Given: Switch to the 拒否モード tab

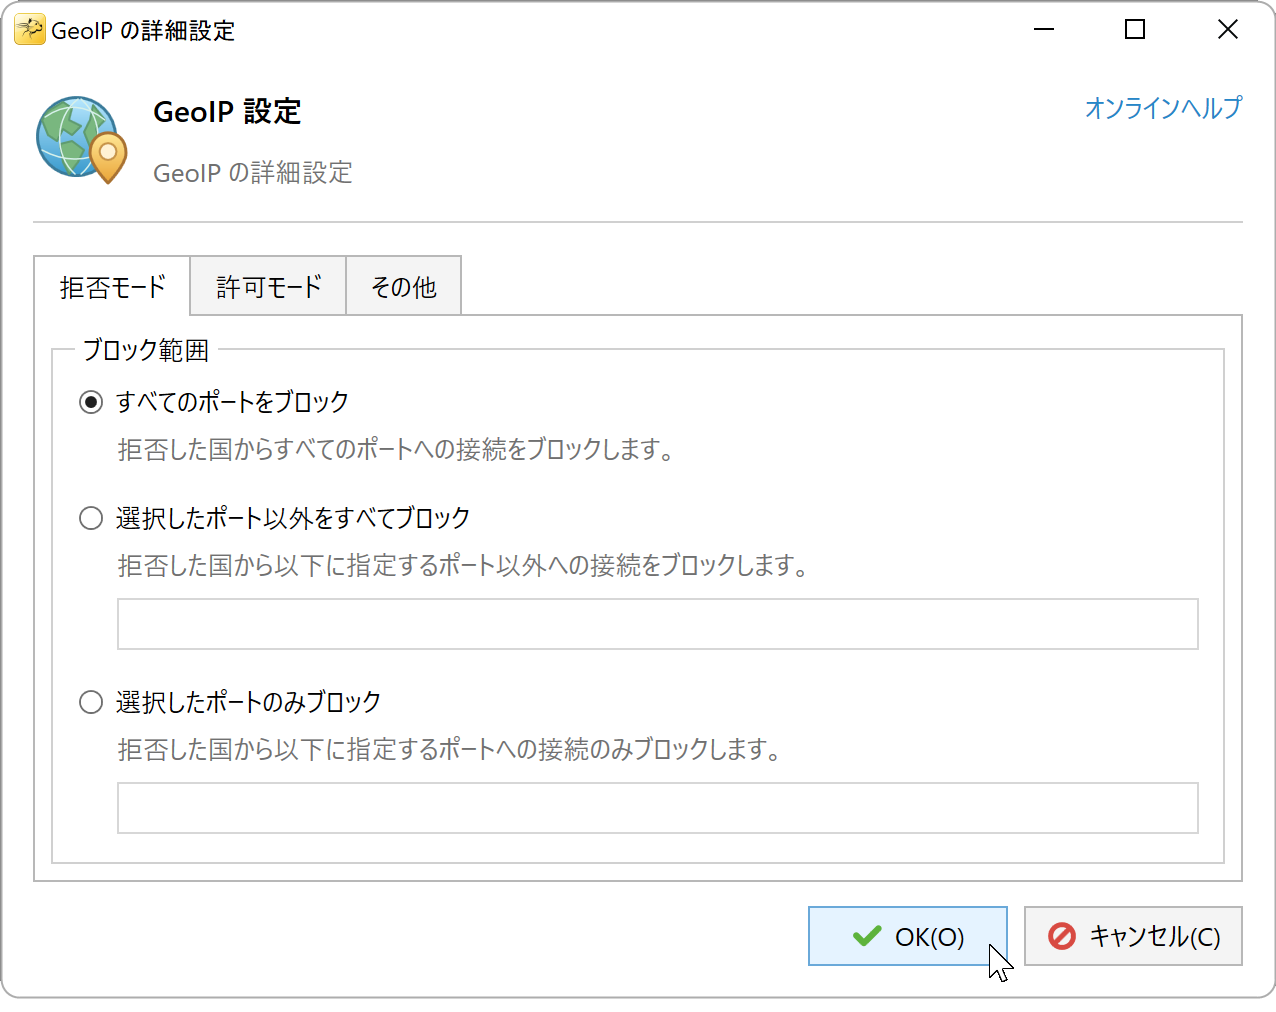Looking at the screenshot, I should [112, 287].
